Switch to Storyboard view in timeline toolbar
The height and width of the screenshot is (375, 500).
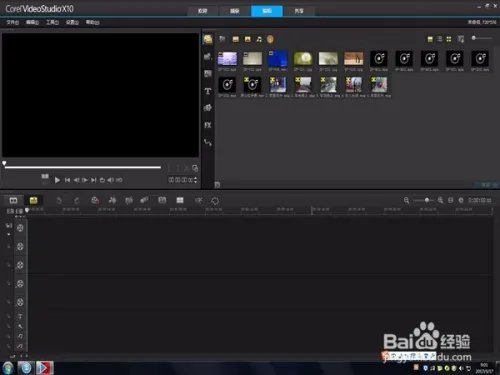(13, 200)
